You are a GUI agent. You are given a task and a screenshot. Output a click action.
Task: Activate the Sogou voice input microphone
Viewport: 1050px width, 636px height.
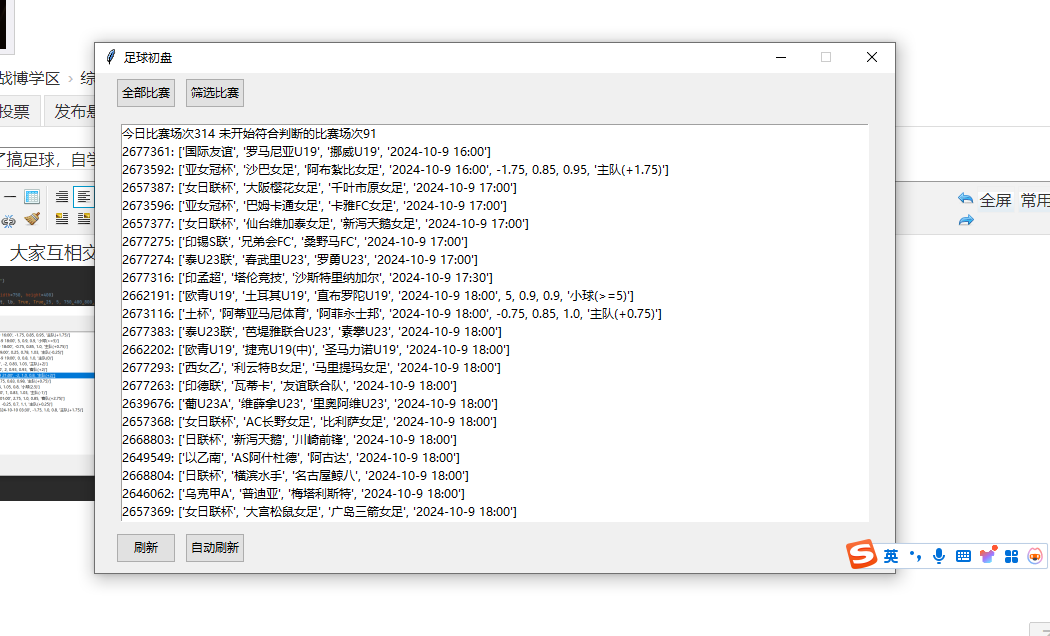click(939, 556)
